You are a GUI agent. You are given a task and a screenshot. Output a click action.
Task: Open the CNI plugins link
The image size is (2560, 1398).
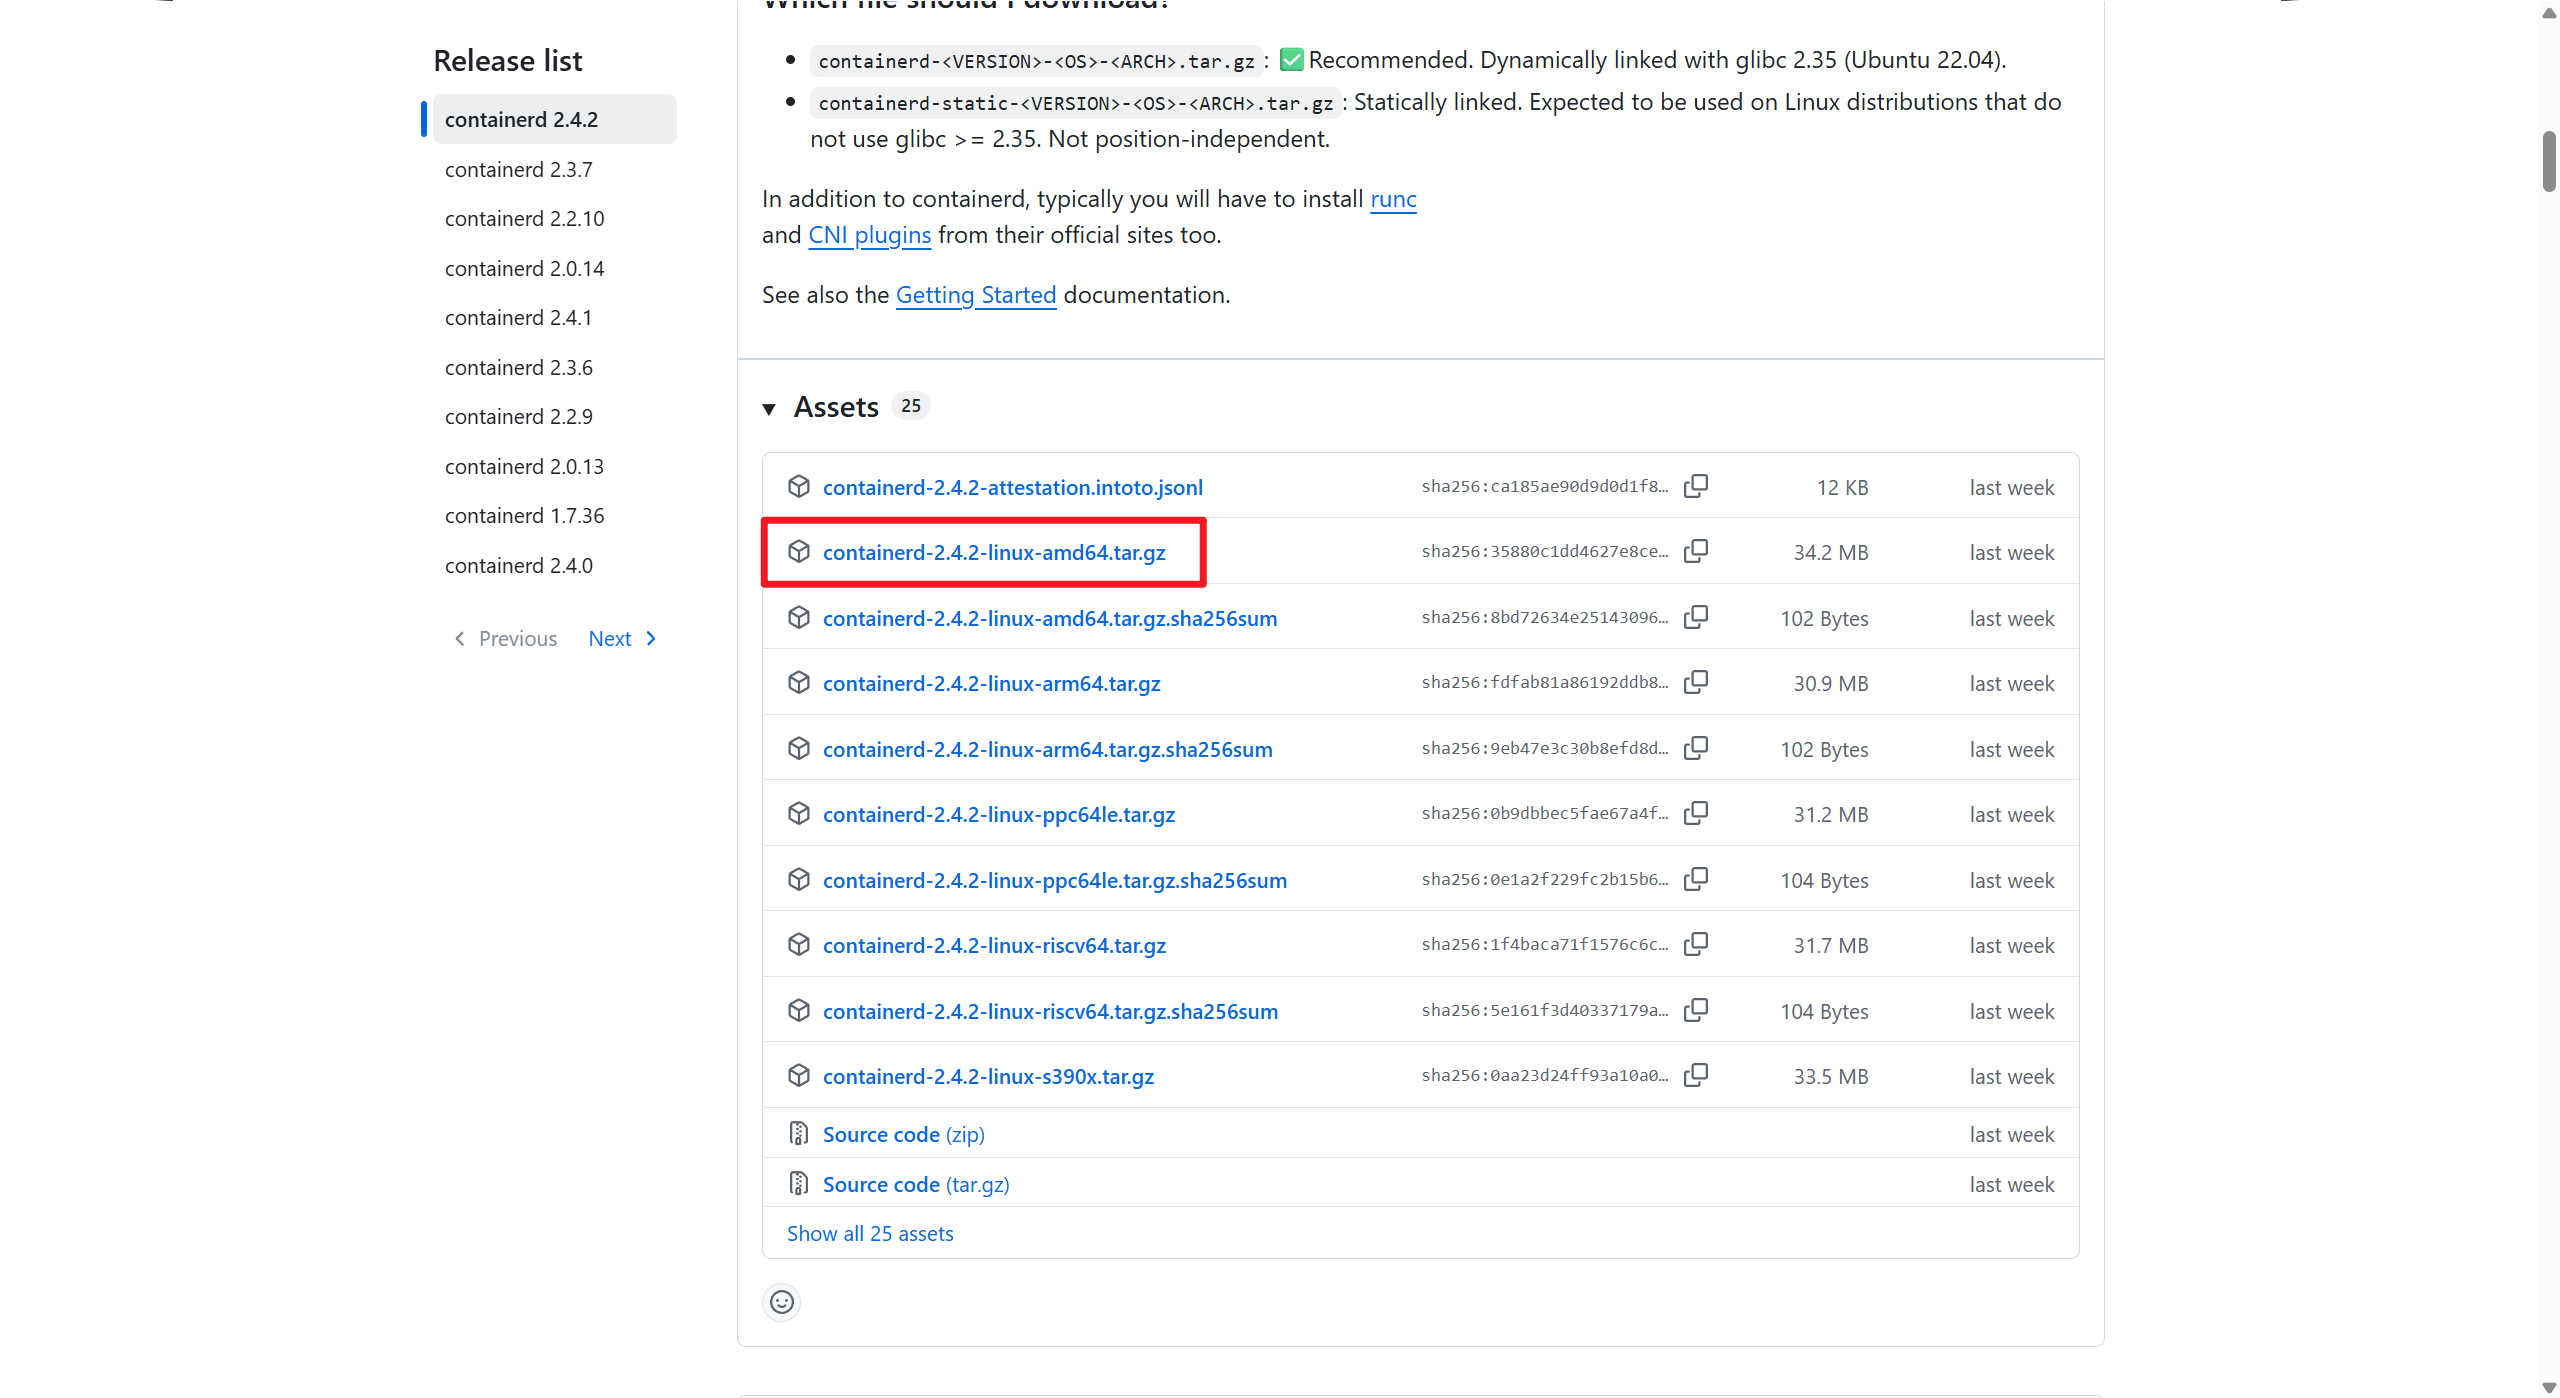click(x=869, y=235)
